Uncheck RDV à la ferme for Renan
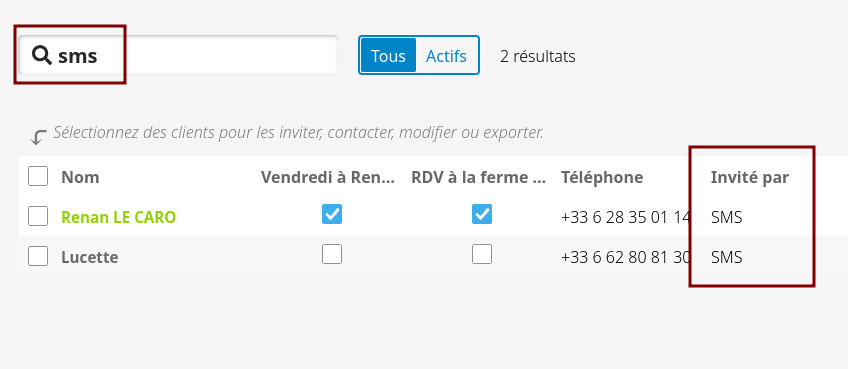The width and height of the screenshot is (848, 369). pos(481,214)
